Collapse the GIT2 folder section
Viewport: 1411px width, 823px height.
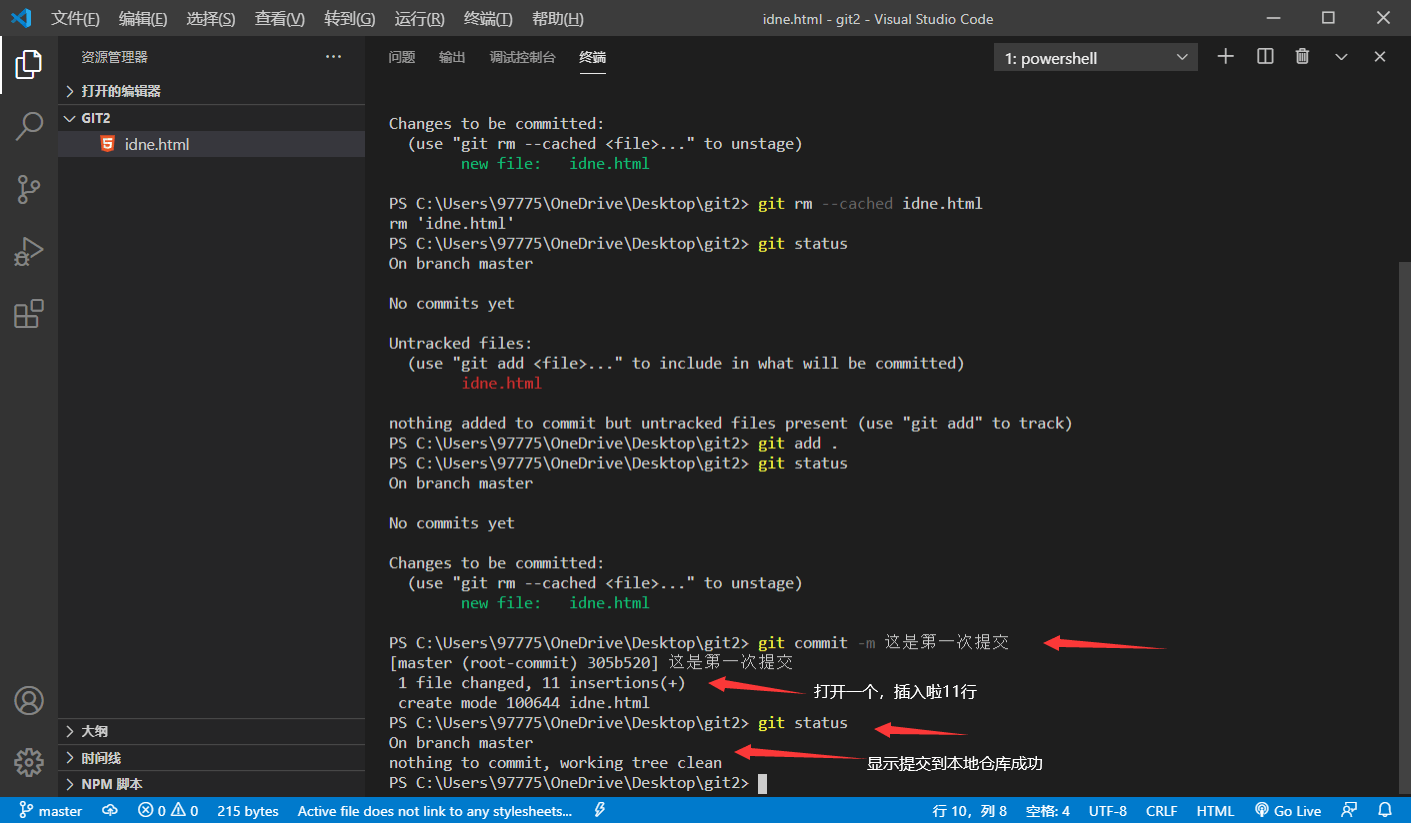(x=211, y=118)
